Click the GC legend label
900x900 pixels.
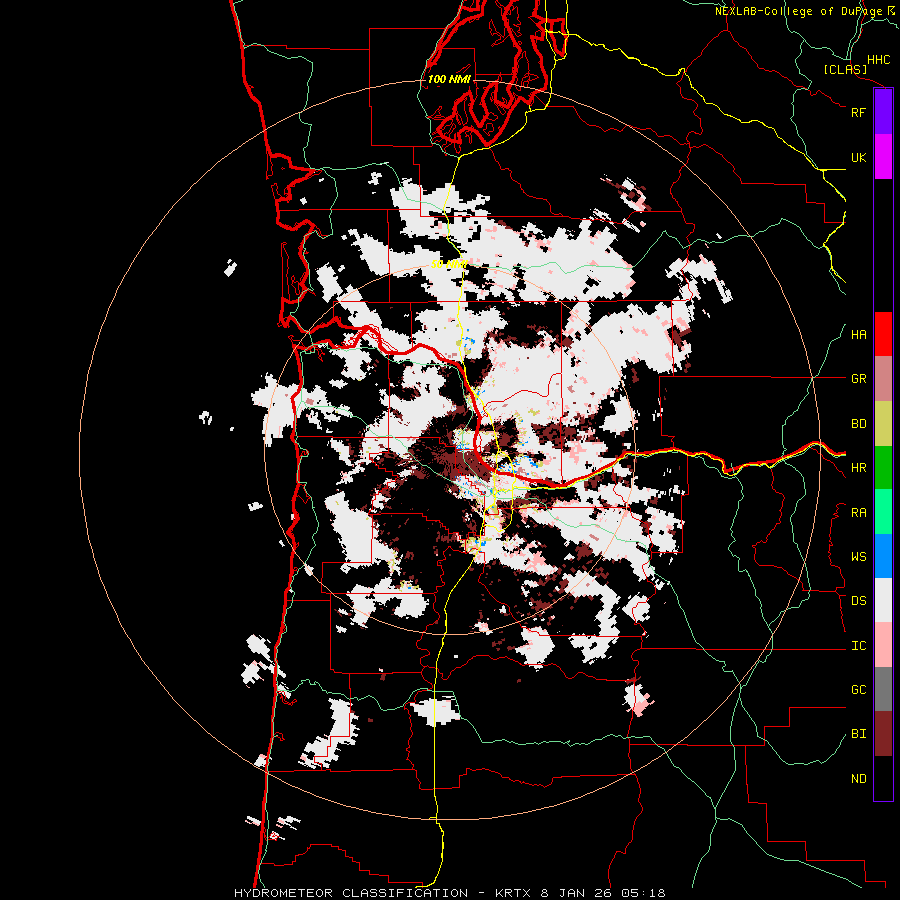tap(858, 690)
